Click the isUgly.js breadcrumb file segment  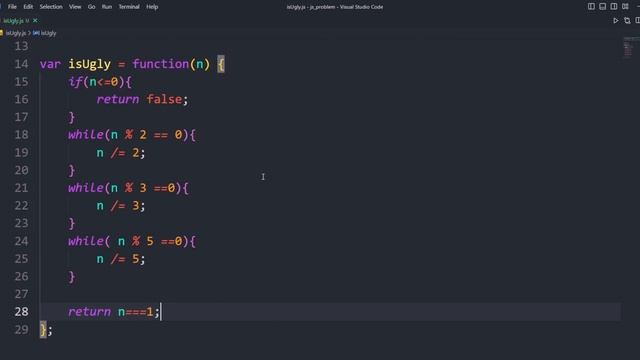pos(16,33)
